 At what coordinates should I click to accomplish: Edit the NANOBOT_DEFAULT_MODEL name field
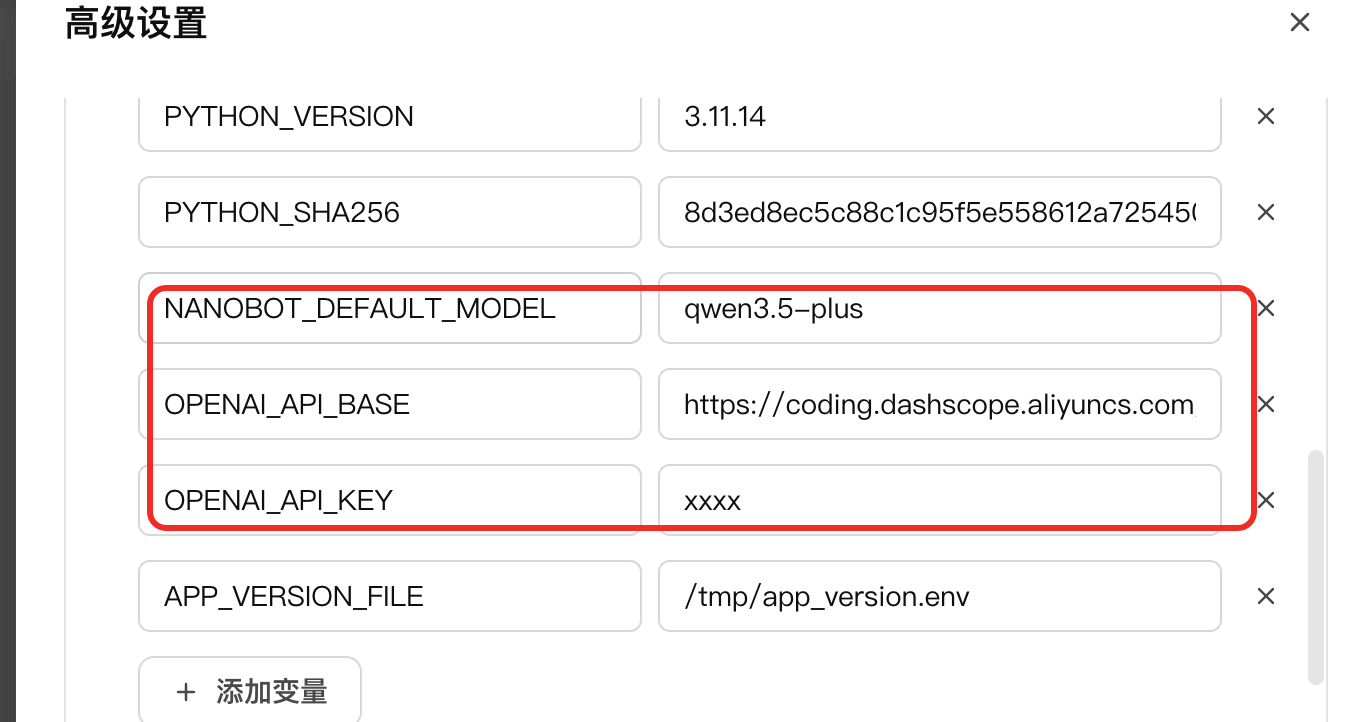[x=389, y=308]
